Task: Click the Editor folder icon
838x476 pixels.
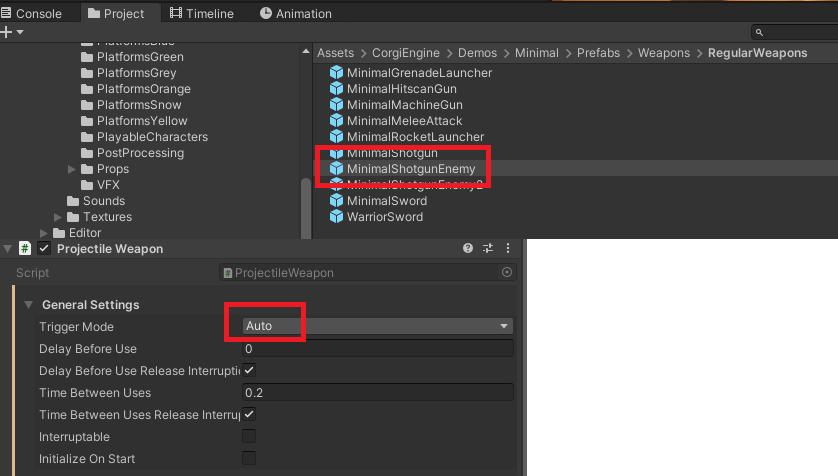Action: coord(59,233)
